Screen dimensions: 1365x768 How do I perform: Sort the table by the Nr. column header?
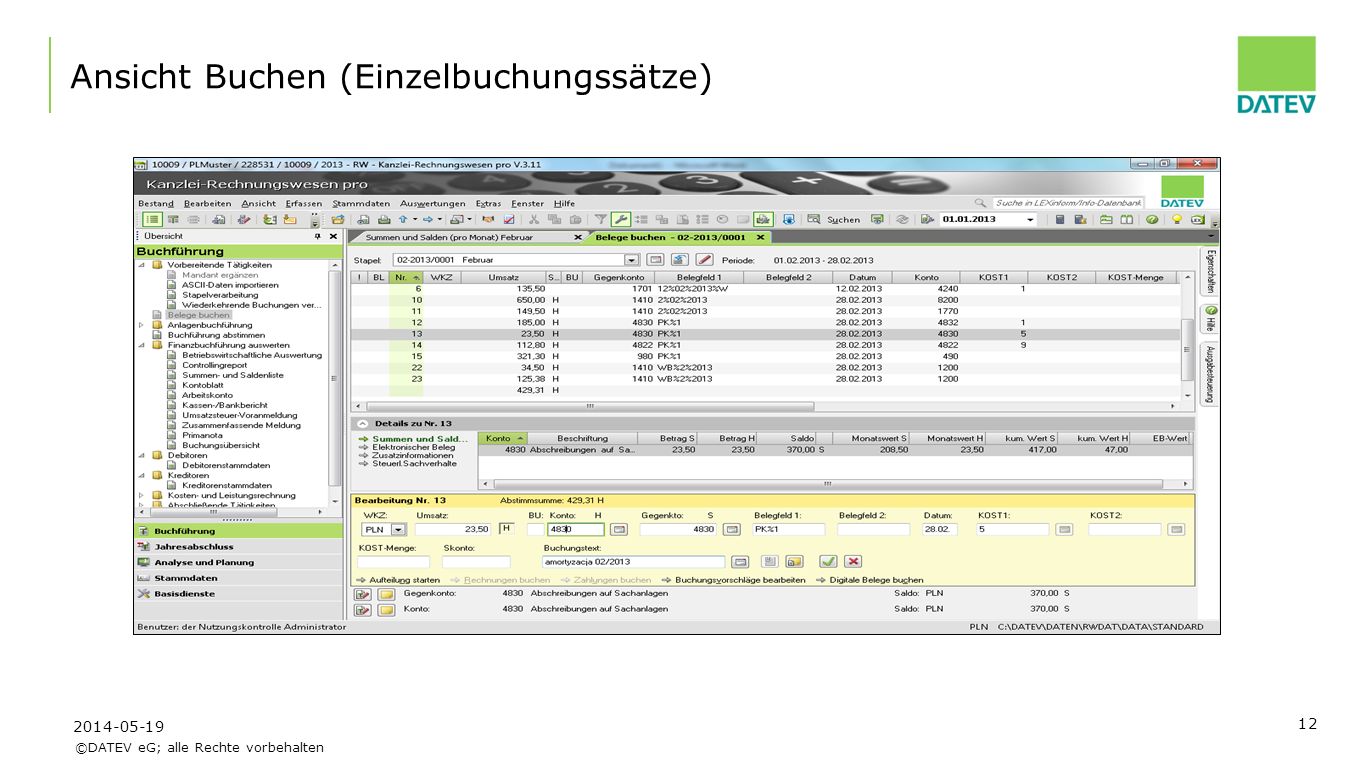click(406, 277)
